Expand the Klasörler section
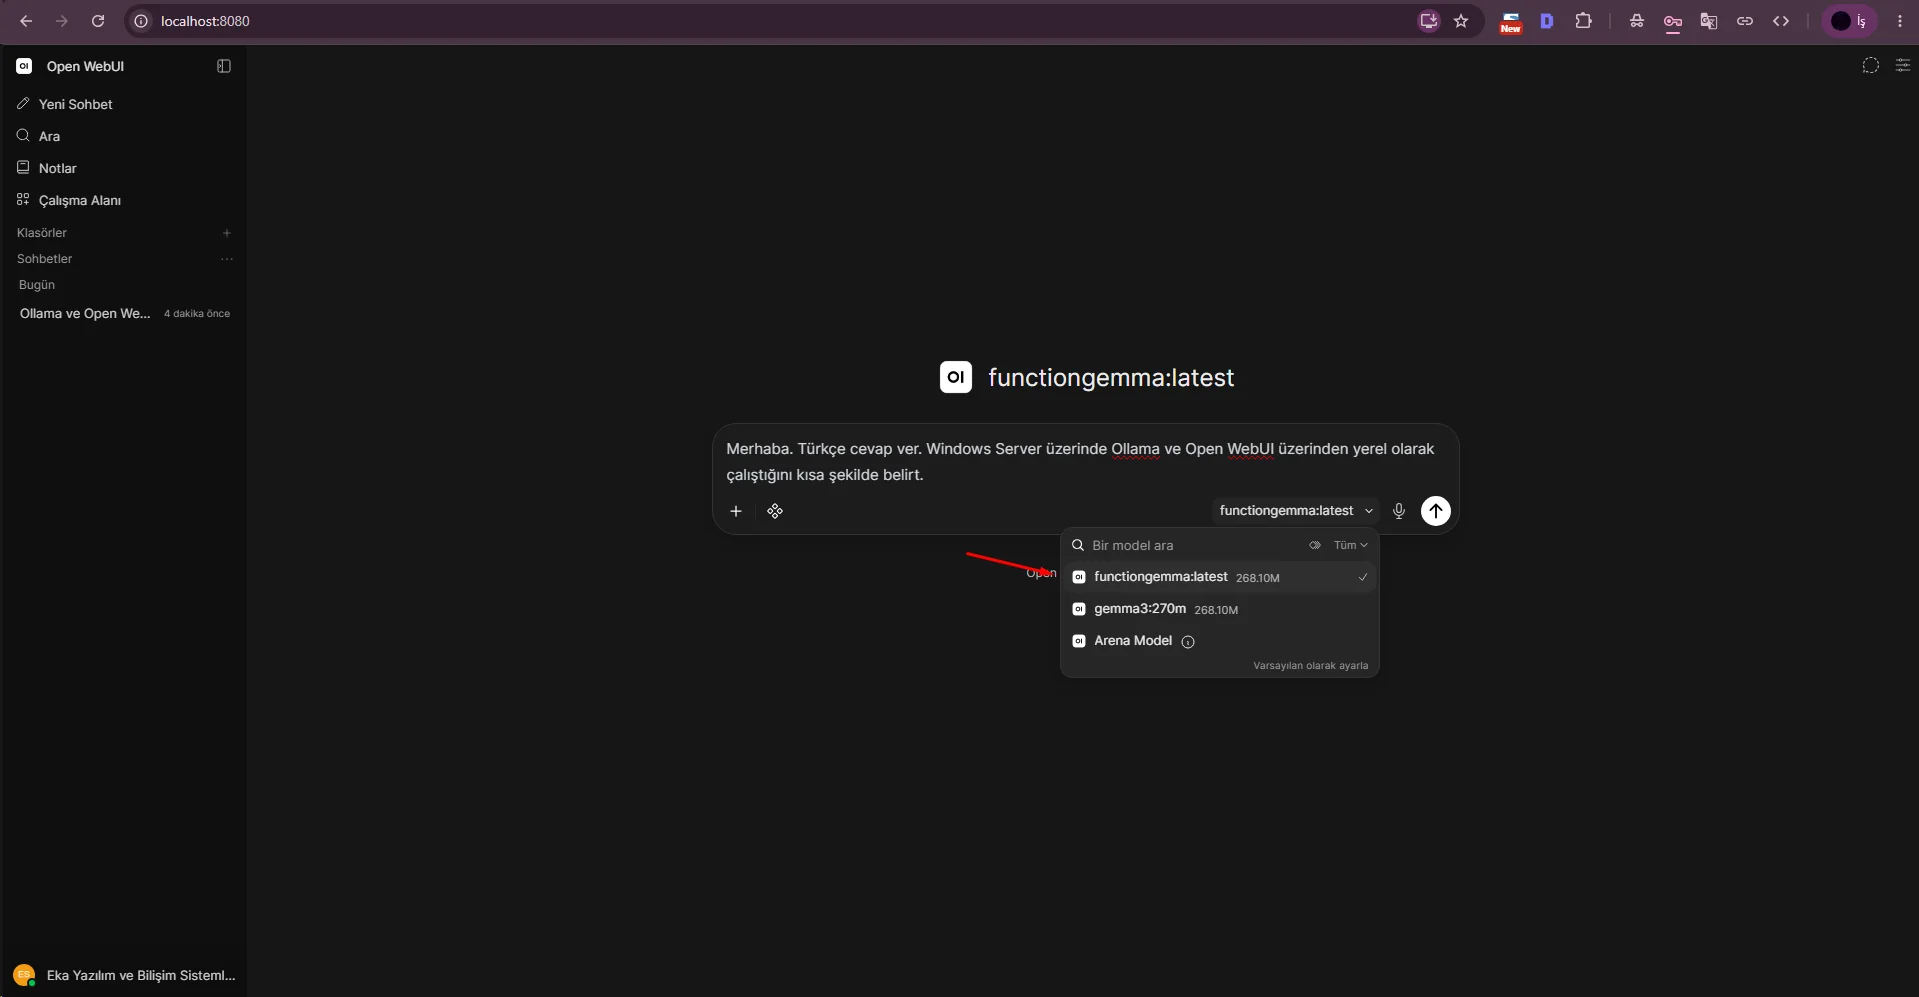The width and height of the screenshot is (1919, 997). click(42, 233)
